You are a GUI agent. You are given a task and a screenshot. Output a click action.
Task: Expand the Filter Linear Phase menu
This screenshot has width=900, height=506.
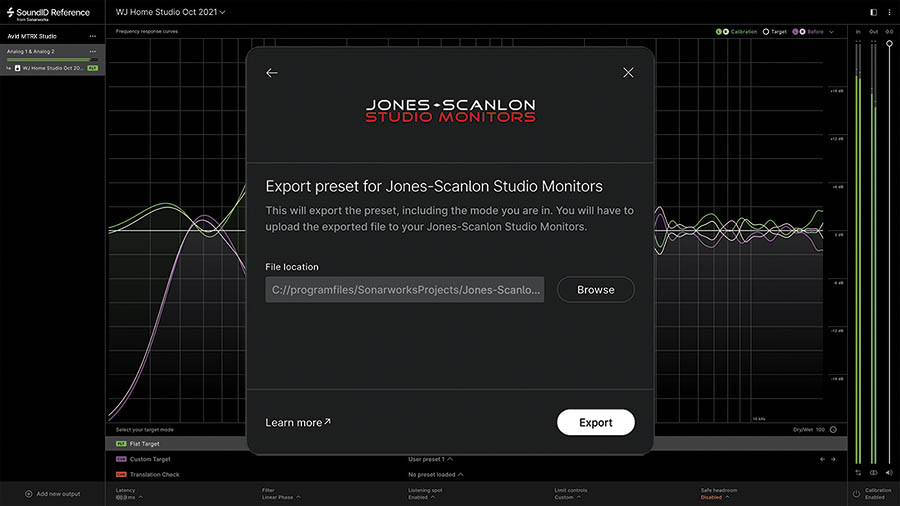point(281,494)
